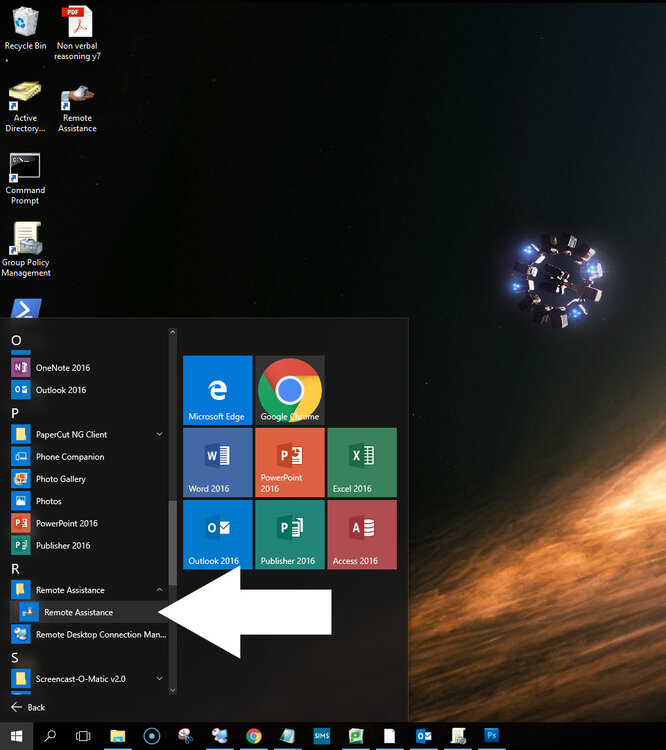Open the SIMS taskbar icon
Image resolution: width=666 pixels, height=750 pixels.
point(322,736)
